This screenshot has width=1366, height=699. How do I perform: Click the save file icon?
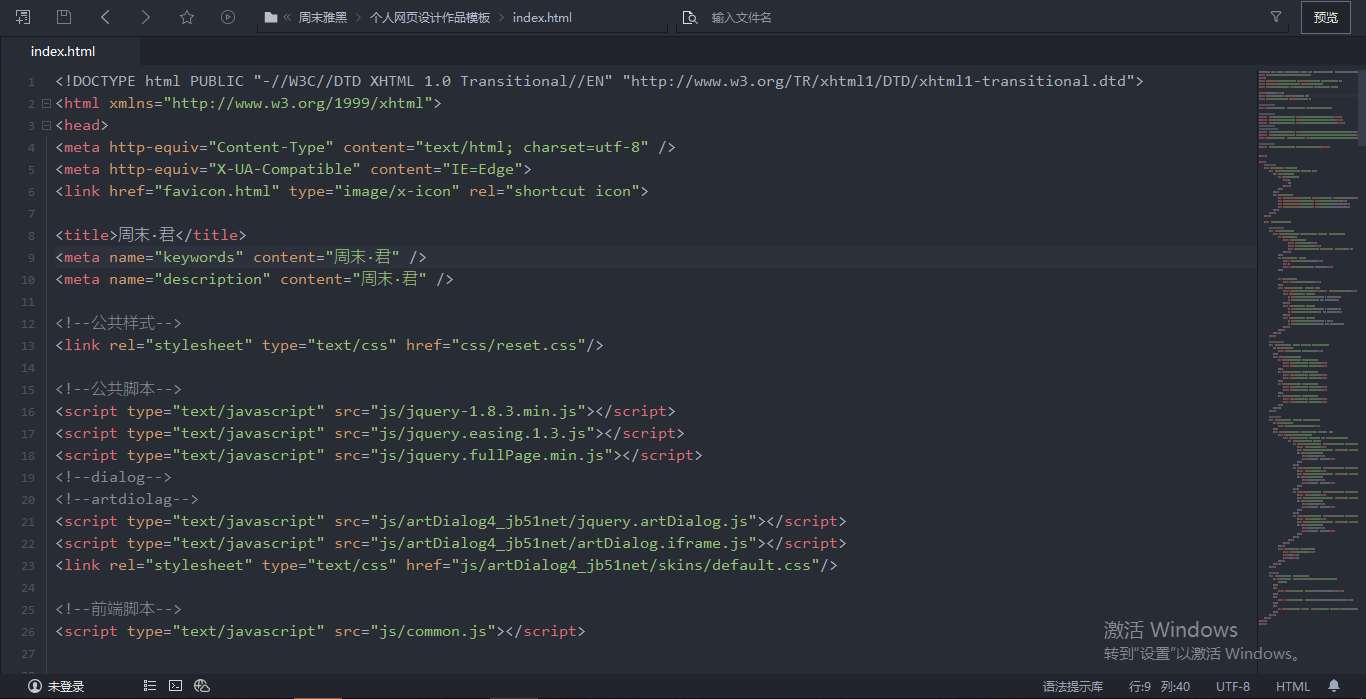click(64, 17)
